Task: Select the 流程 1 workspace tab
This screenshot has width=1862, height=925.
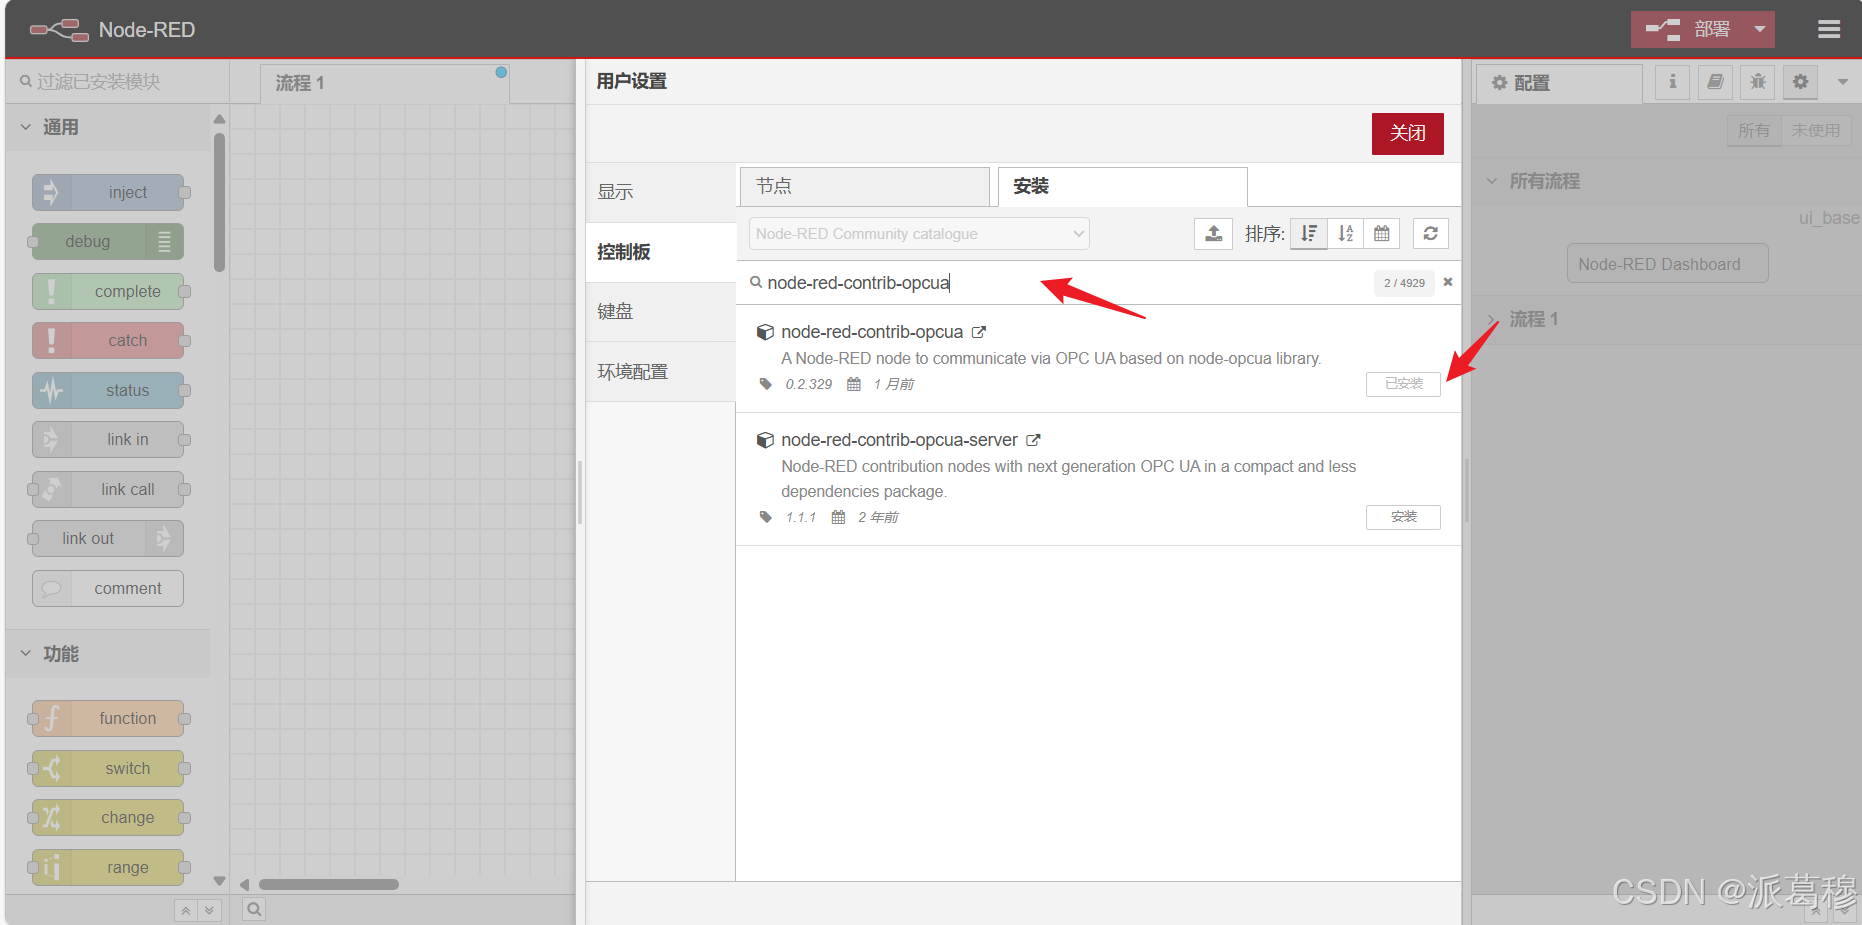Action: pos(385,83)
